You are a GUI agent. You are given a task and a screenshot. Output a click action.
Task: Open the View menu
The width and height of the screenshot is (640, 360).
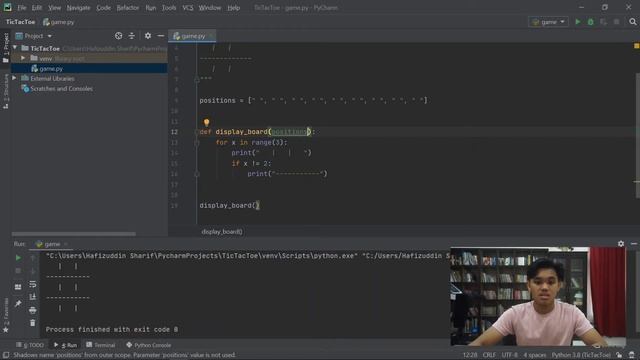(54, 7)
